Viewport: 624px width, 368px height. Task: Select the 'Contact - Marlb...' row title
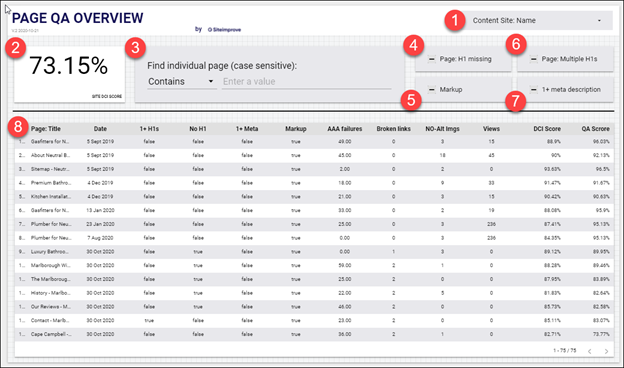50,320
